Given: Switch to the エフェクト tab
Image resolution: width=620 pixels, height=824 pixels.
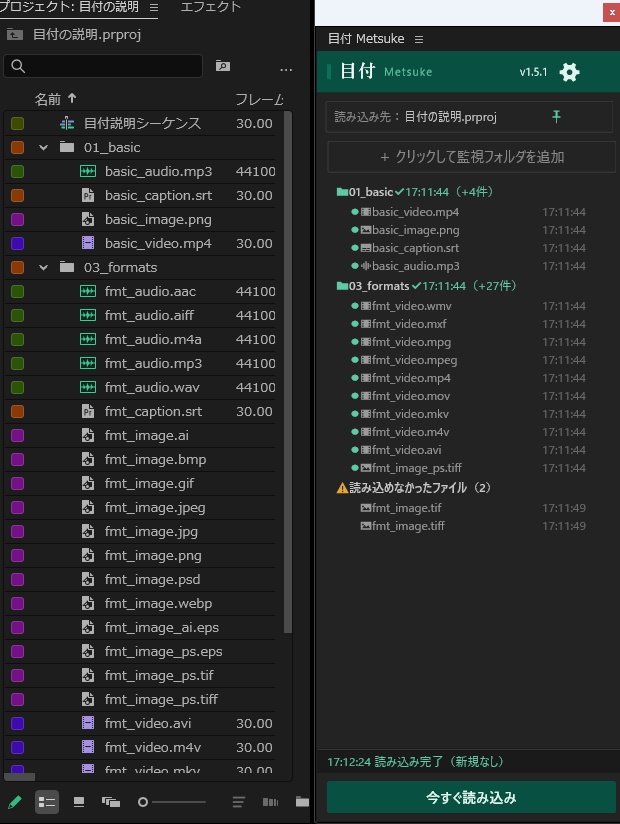Looking at the screenshot, I should pyautogui.click(x=210, y=7).
